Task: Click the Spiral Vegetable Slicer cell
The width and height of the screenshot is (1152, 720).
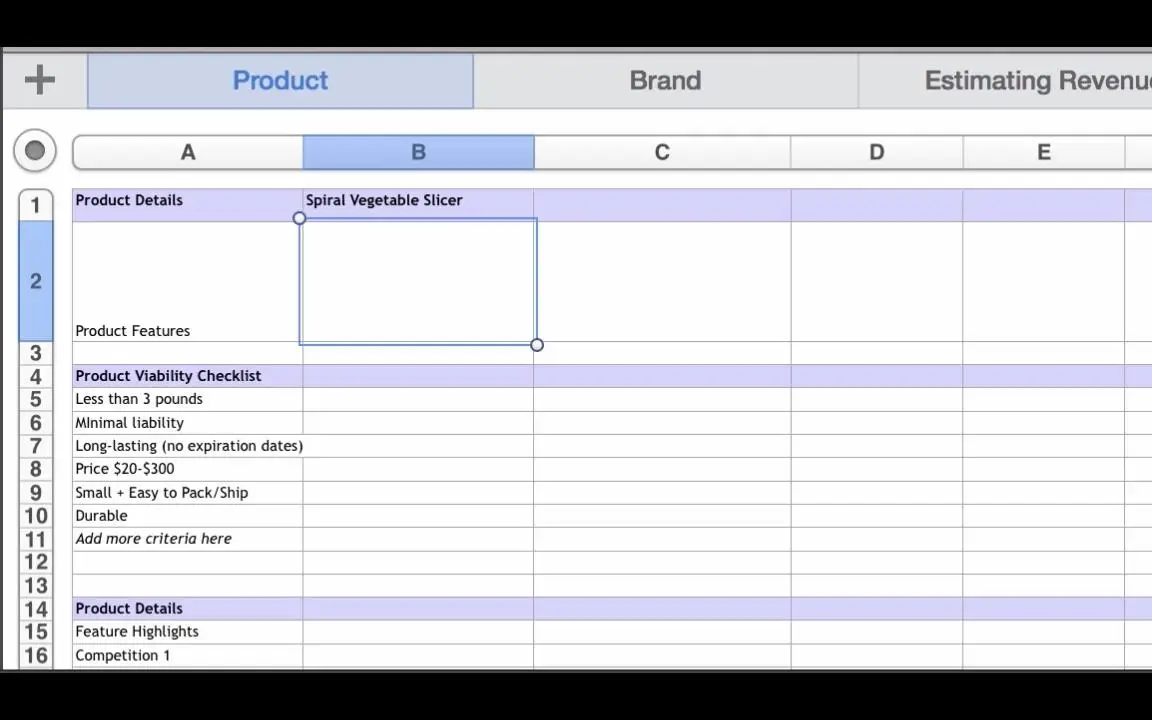Action: tap(418, 200)
